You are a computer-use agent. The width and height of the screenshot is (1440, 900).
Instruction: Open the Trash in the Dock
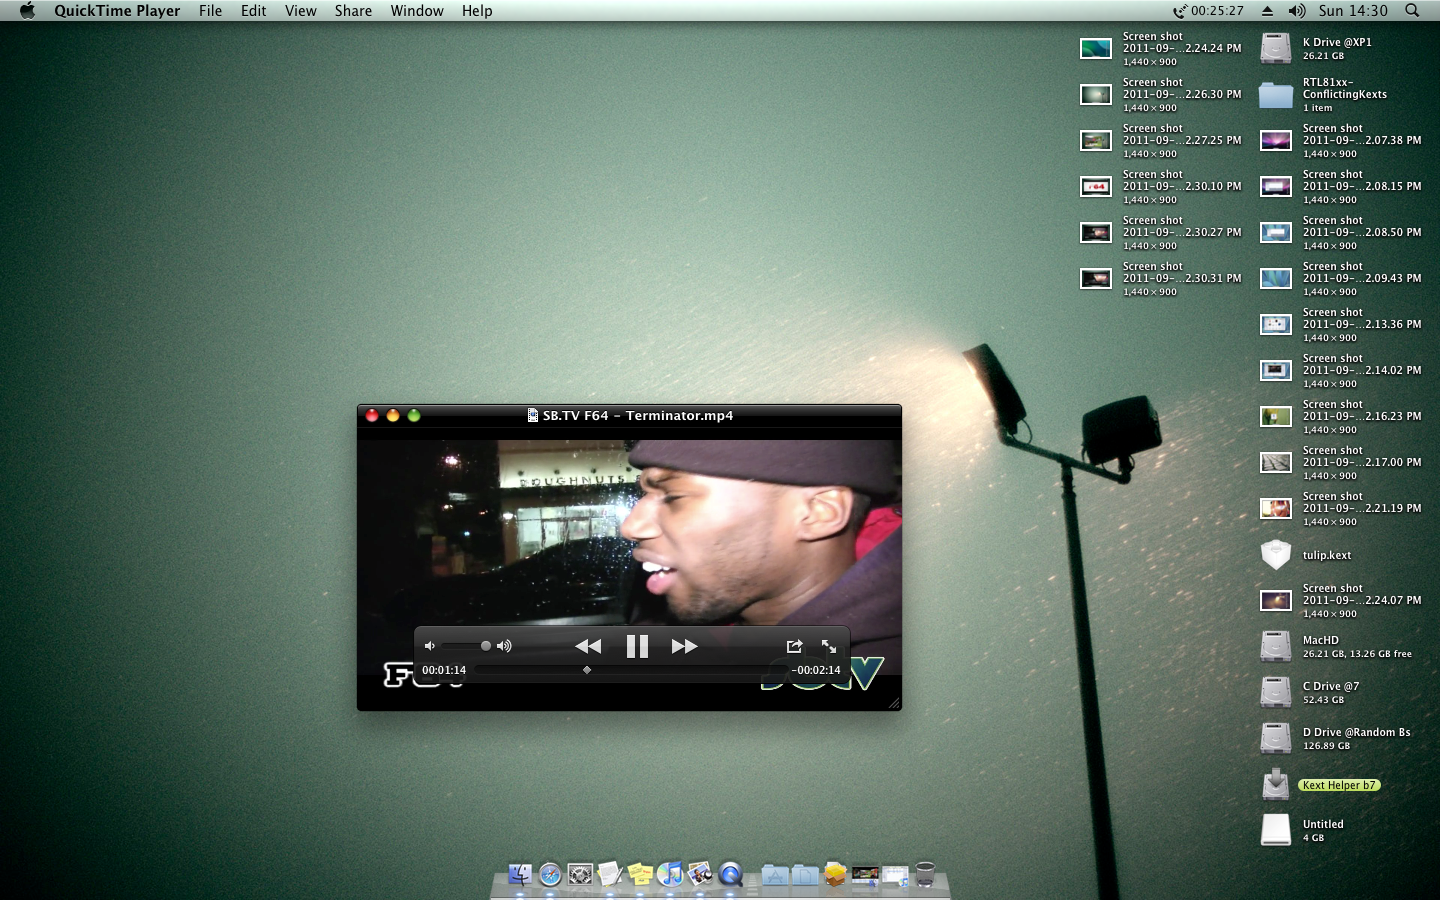point(925,875)
